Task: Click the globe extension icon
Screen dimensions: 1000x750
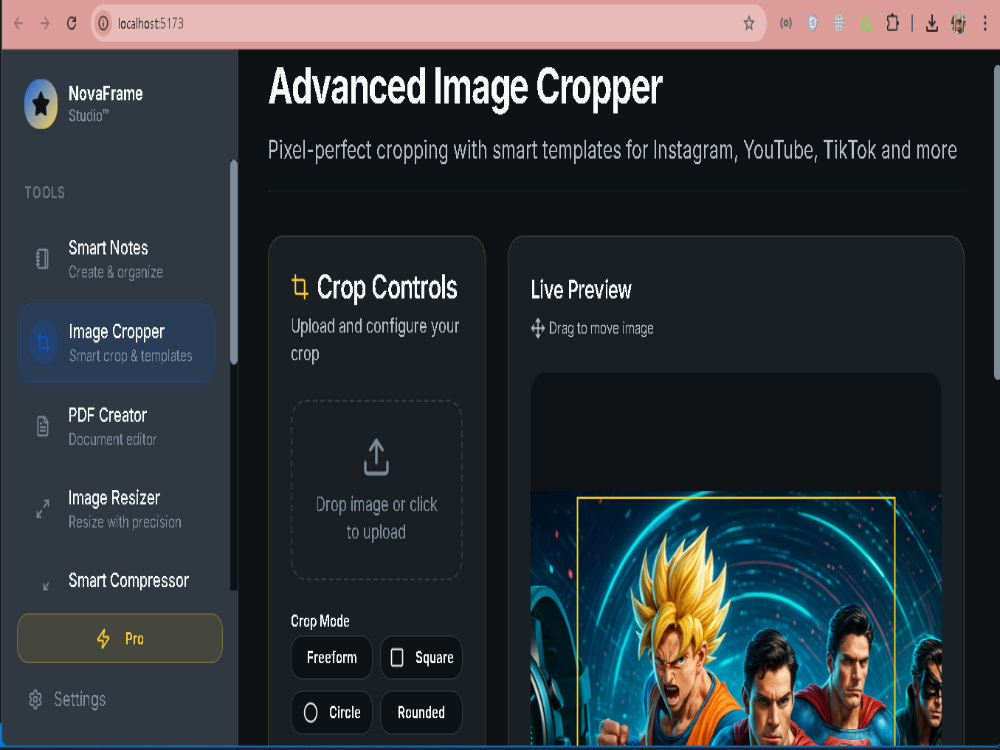Action: [x=839, y=24]
